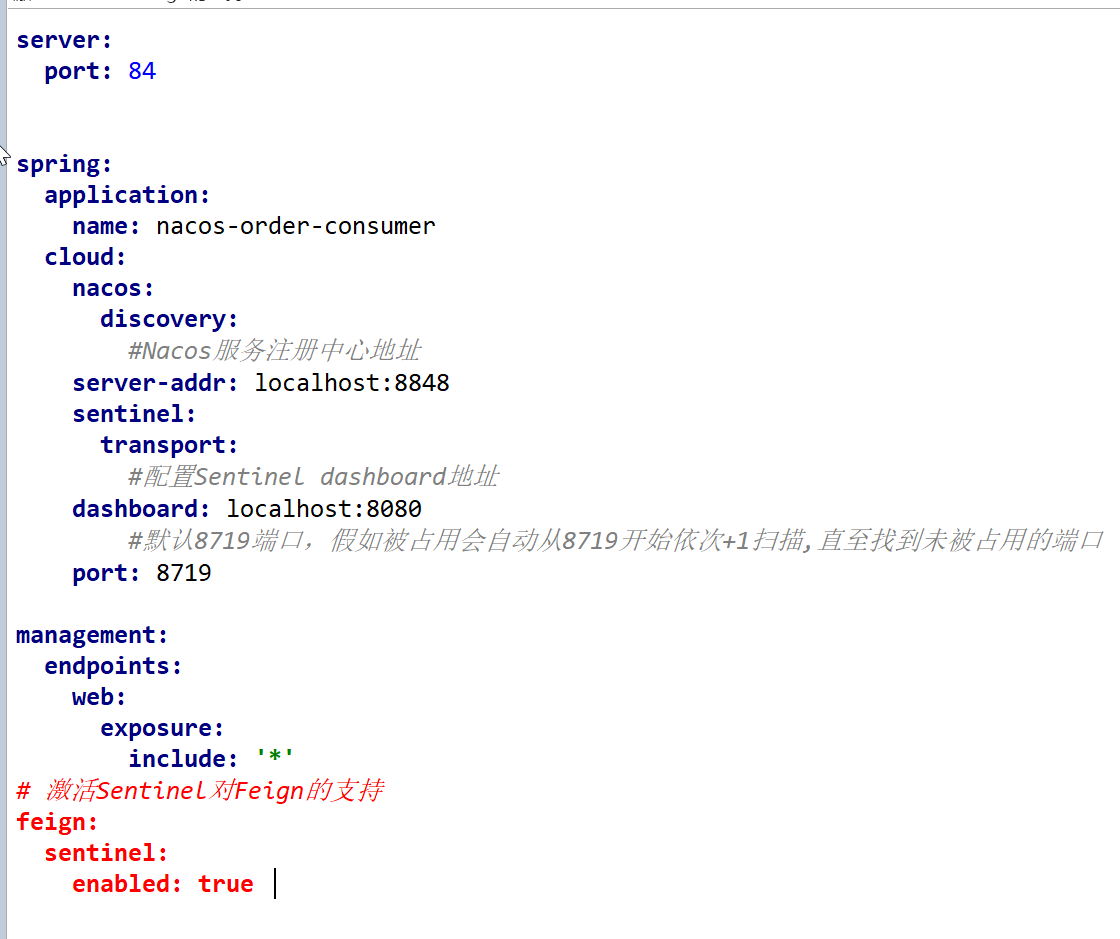
Task: Click the 'application:' key
Action: (127, 196)
